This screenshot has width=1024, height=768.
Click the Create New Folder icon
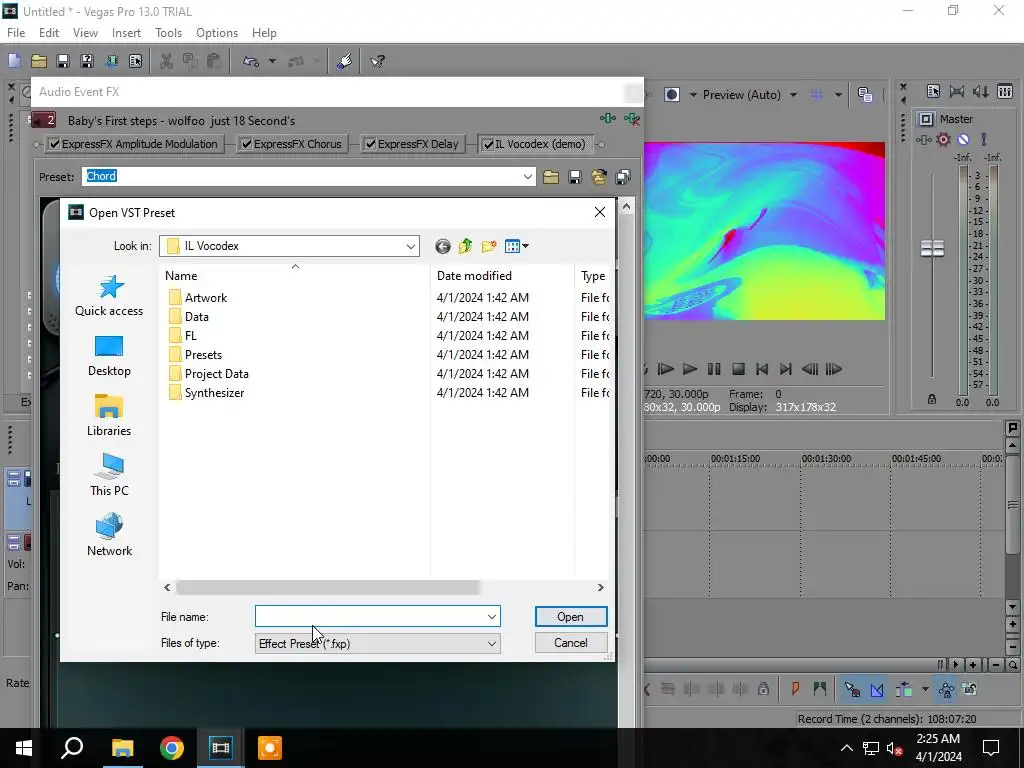point(488,246)
